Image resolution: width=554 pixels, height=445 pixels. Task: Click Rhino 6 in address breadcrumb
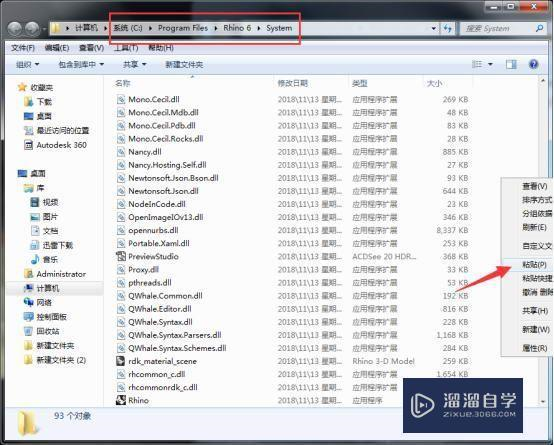coord(237,28)
